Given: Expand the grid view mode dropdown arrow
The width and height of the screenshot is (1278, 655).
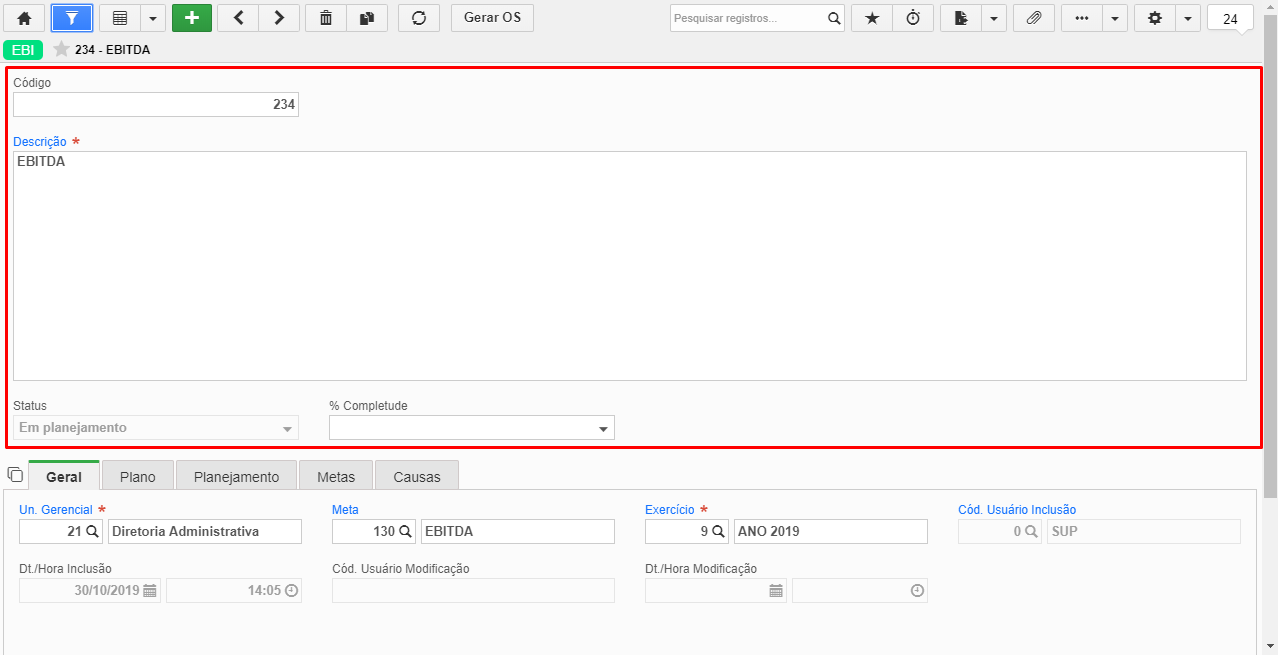Looking at the screenshot, I should click(x=153, y=18).
